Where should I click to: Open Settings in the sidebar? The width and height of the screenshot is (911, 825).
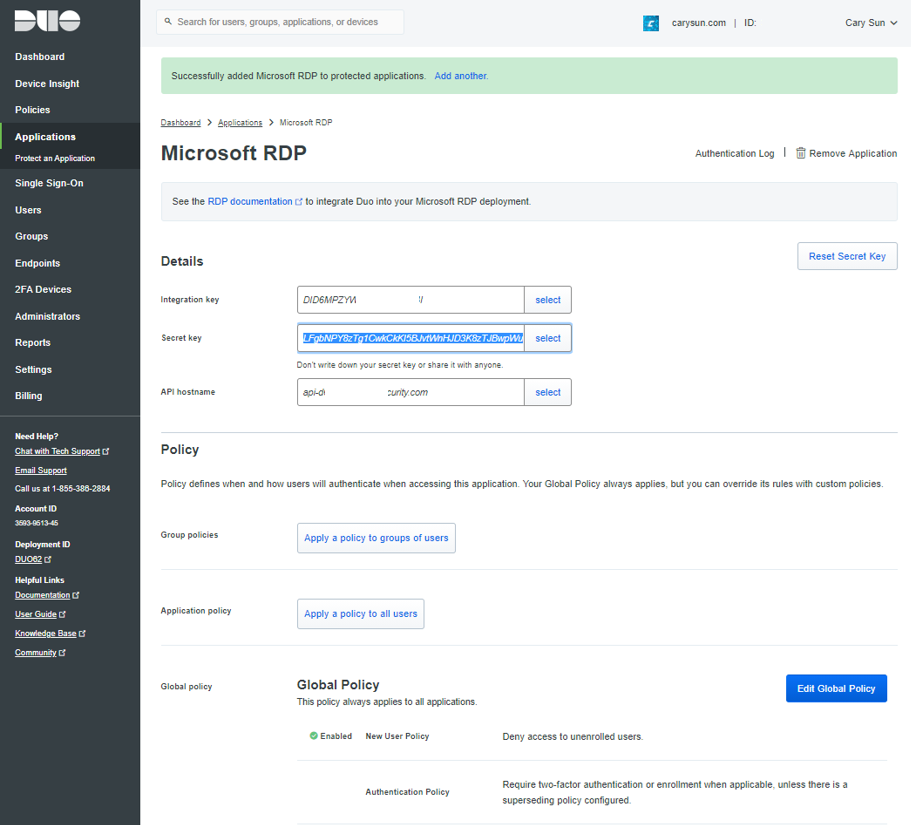33,370
